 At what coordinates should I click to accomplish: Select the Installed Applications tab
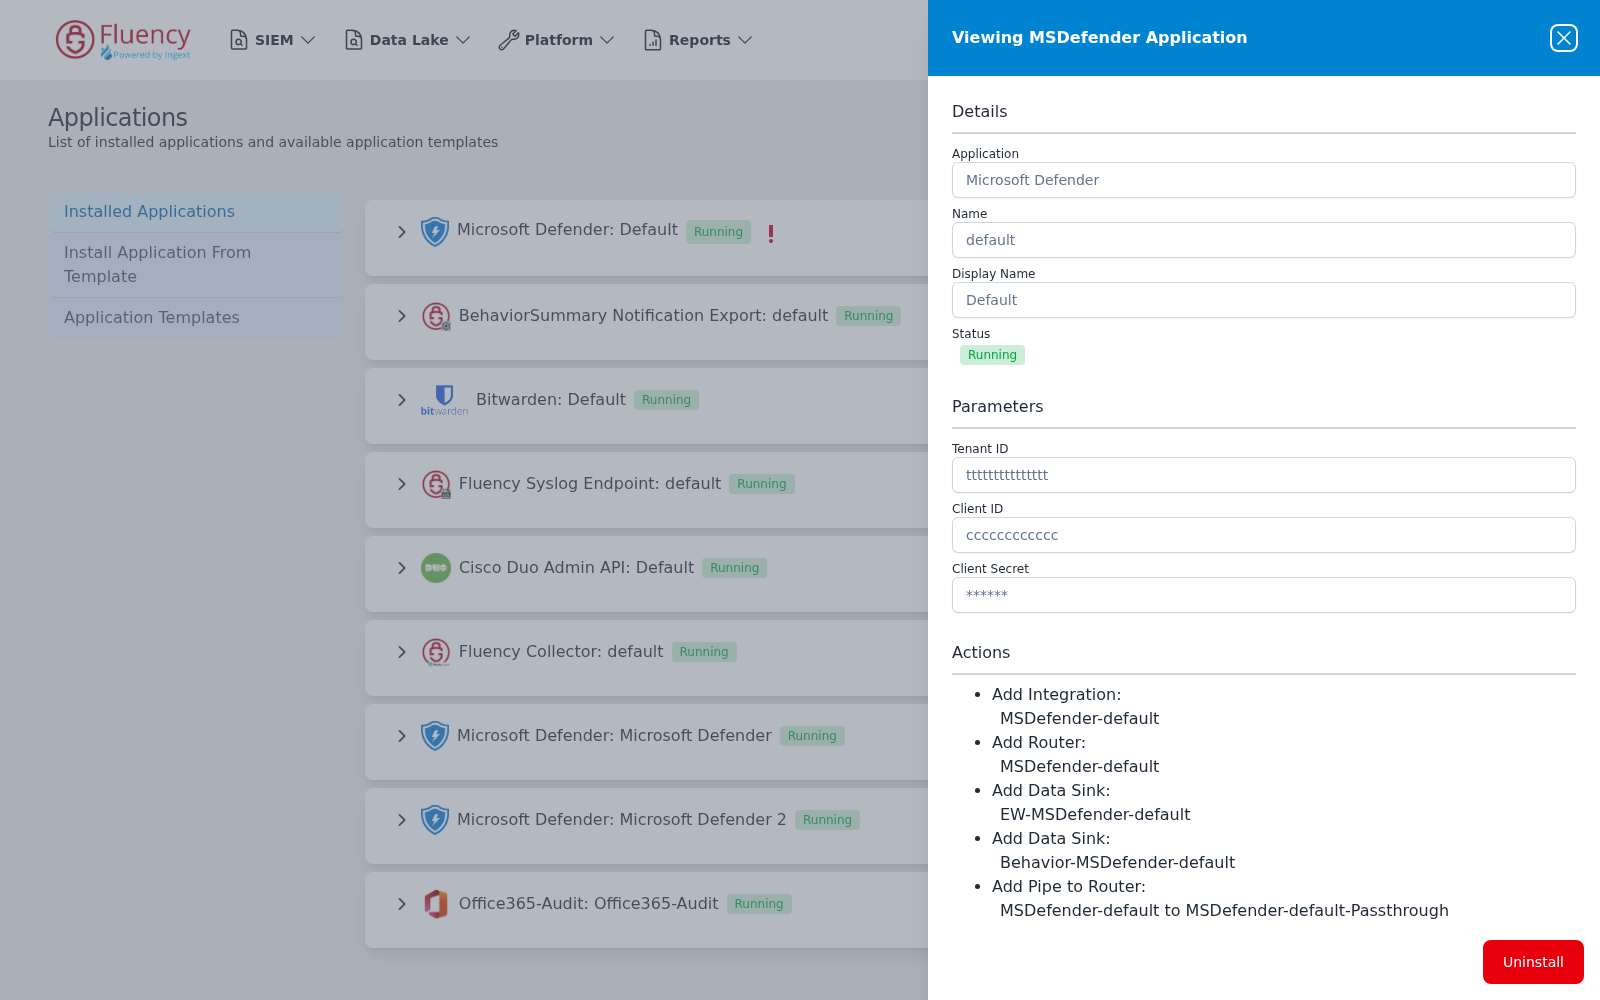pyautogui.click(x=196, y=212)
